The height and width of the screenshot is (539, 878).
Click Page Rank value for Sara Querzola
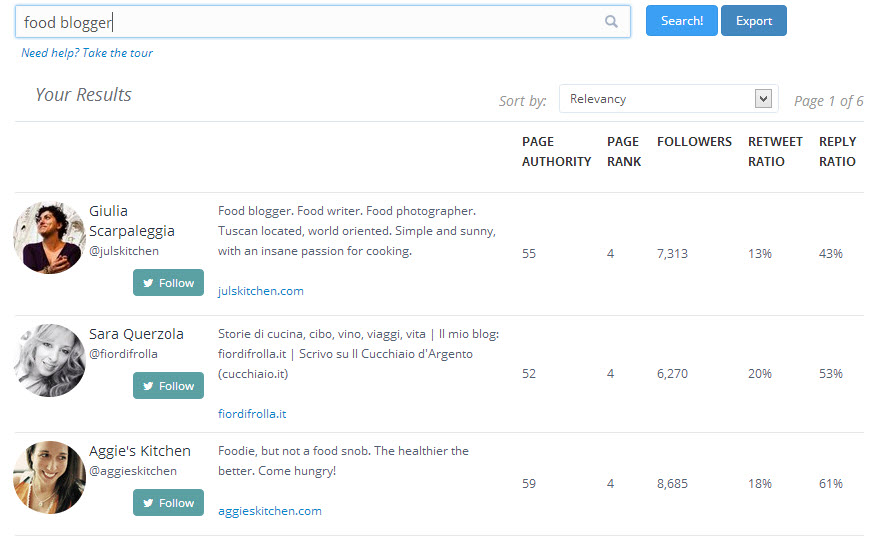click(610, 374)
